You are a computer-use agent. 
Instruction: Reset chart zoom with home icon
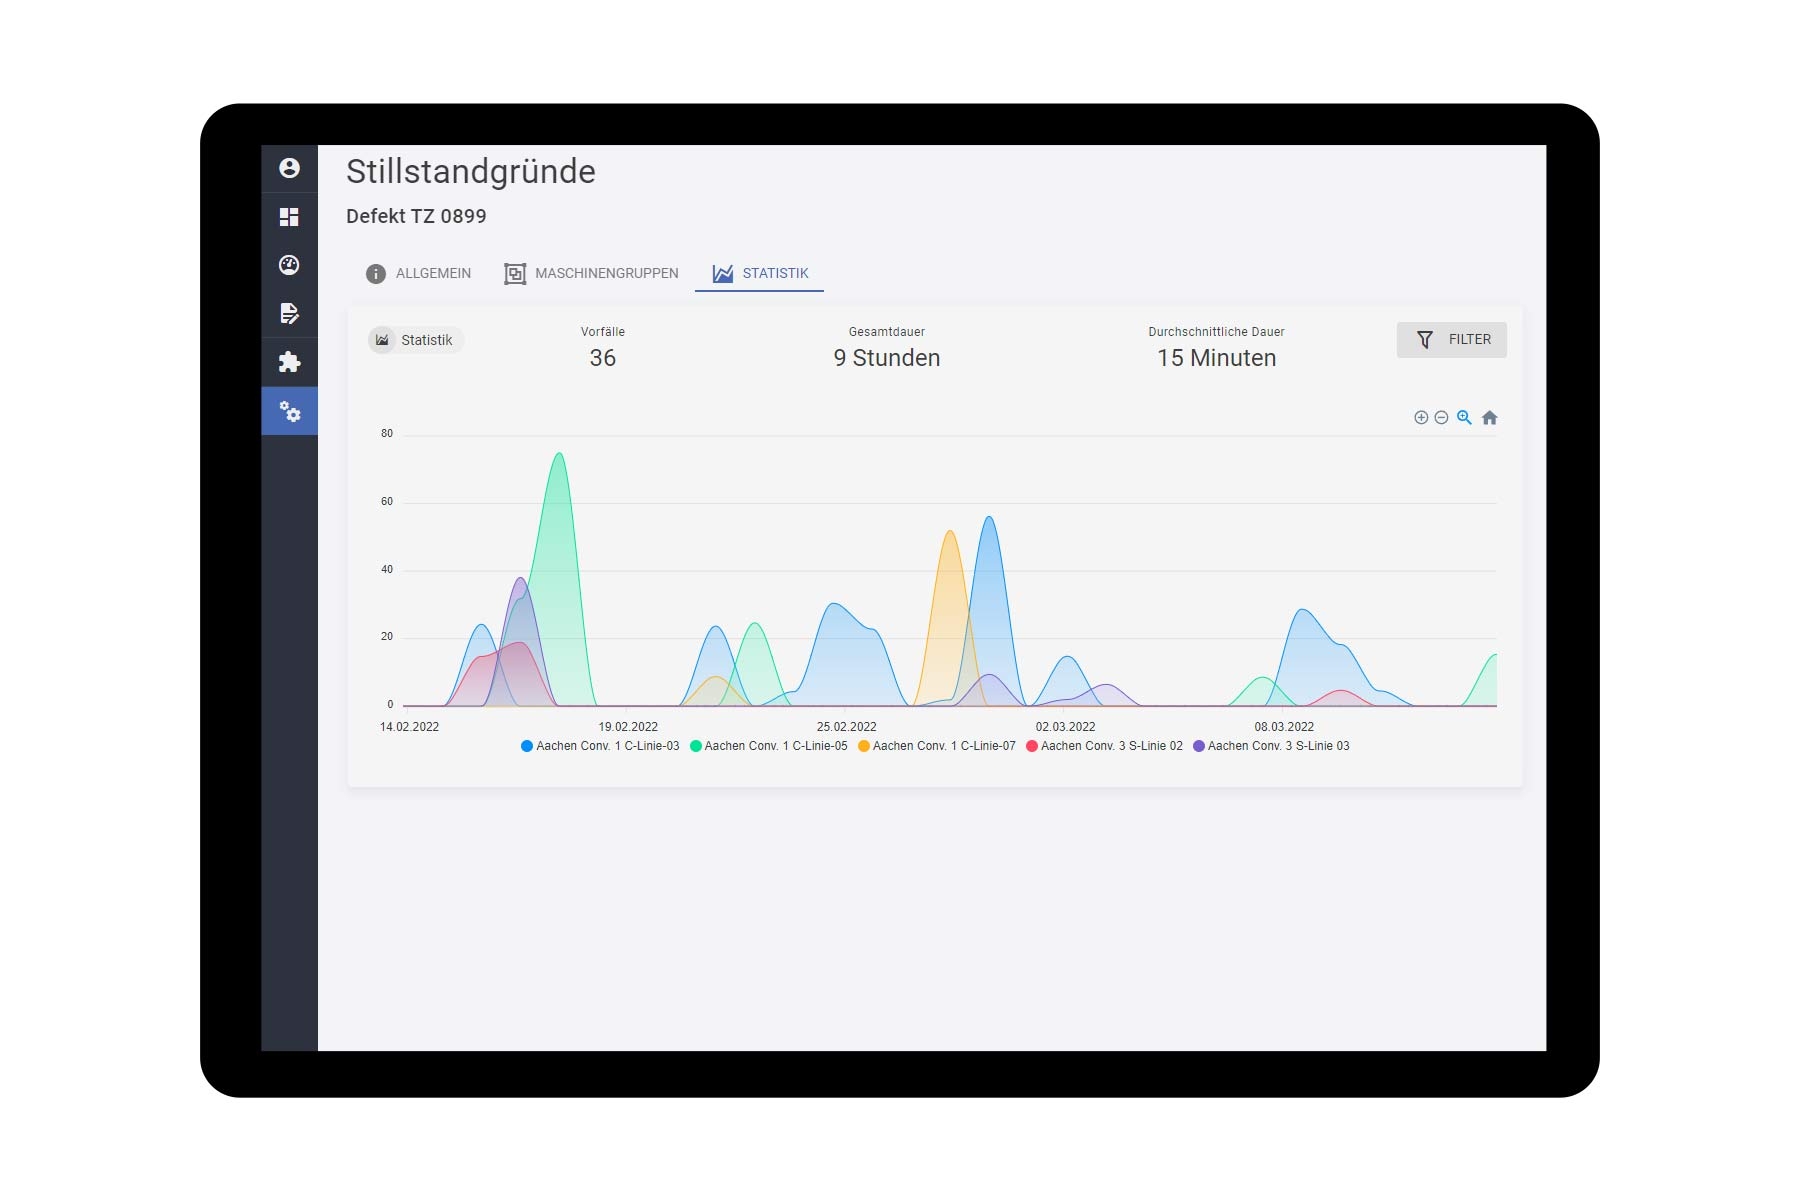[1490, 418]
